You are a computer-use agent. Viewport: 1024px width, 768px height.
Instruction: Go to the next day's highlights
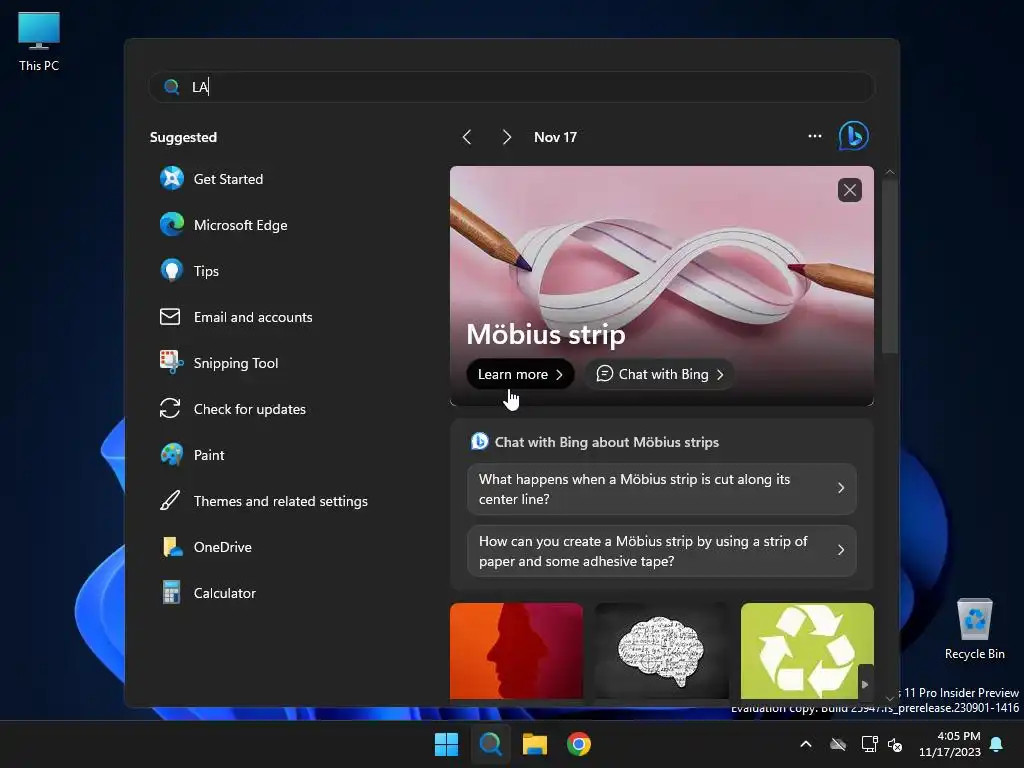[507, 136]
